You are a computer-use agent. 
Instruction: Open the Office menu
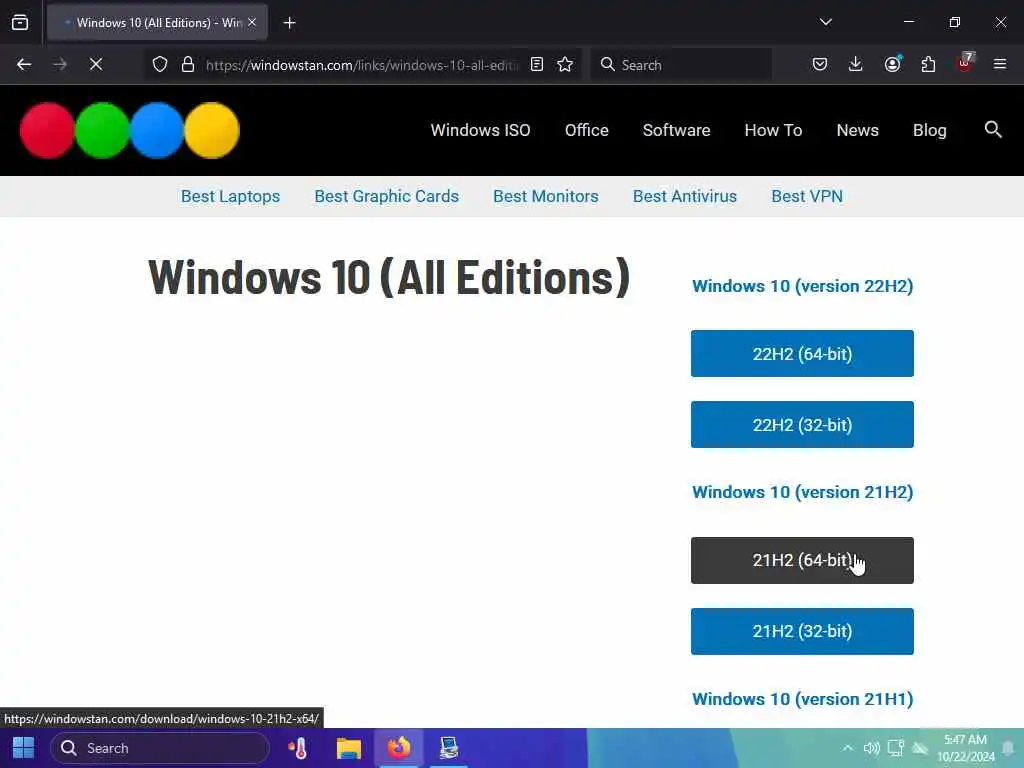point(586,130)
